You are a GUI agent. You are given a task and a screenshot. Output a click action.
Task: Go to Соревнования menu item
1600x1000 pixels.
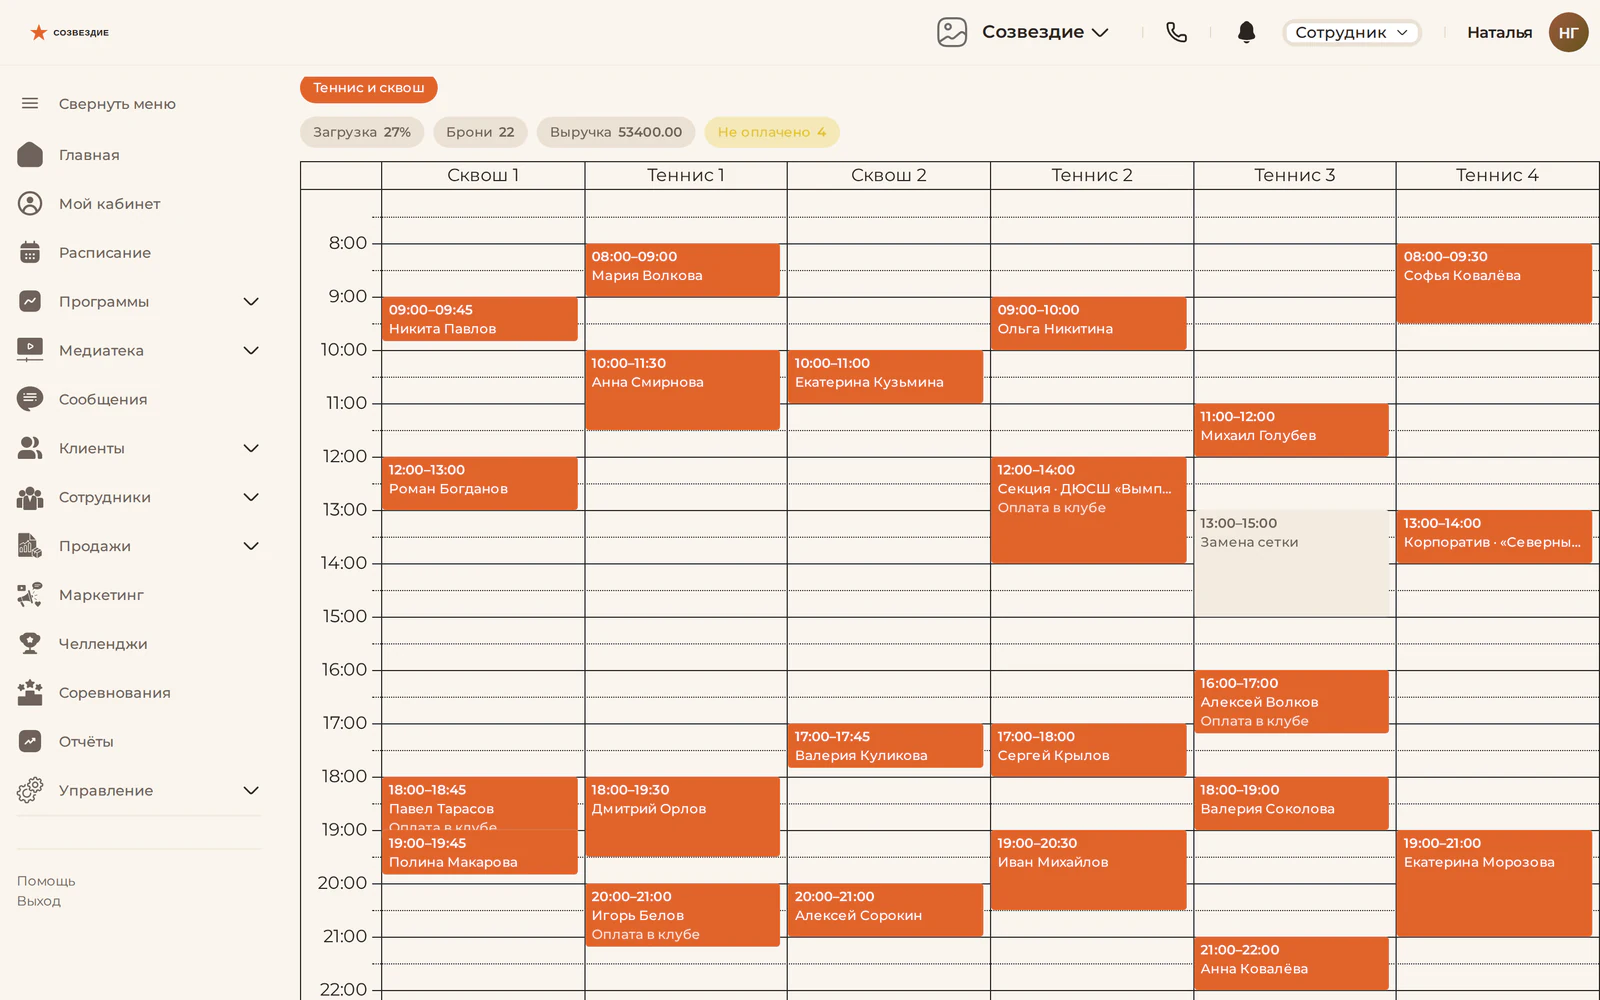tap(114, 692)
